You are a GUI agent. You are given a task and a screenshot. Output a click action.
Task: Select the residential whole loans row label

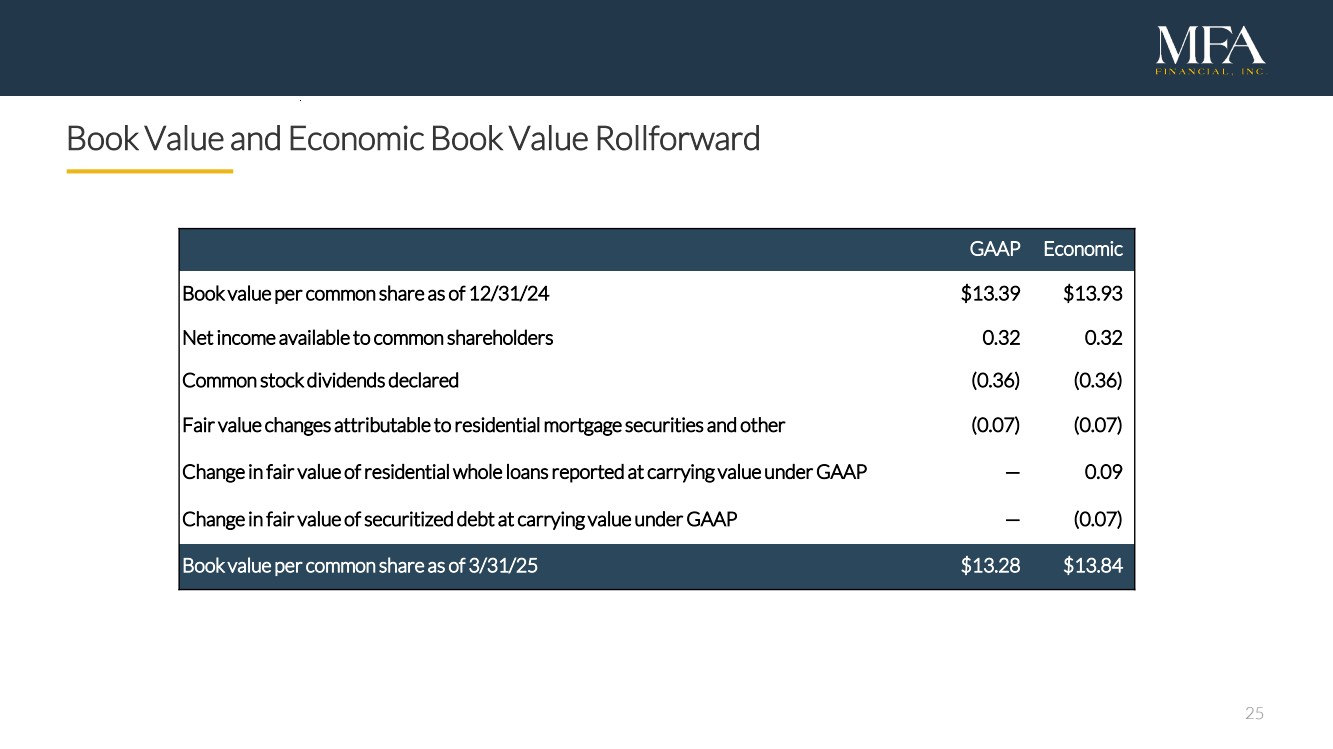(524, 472)
